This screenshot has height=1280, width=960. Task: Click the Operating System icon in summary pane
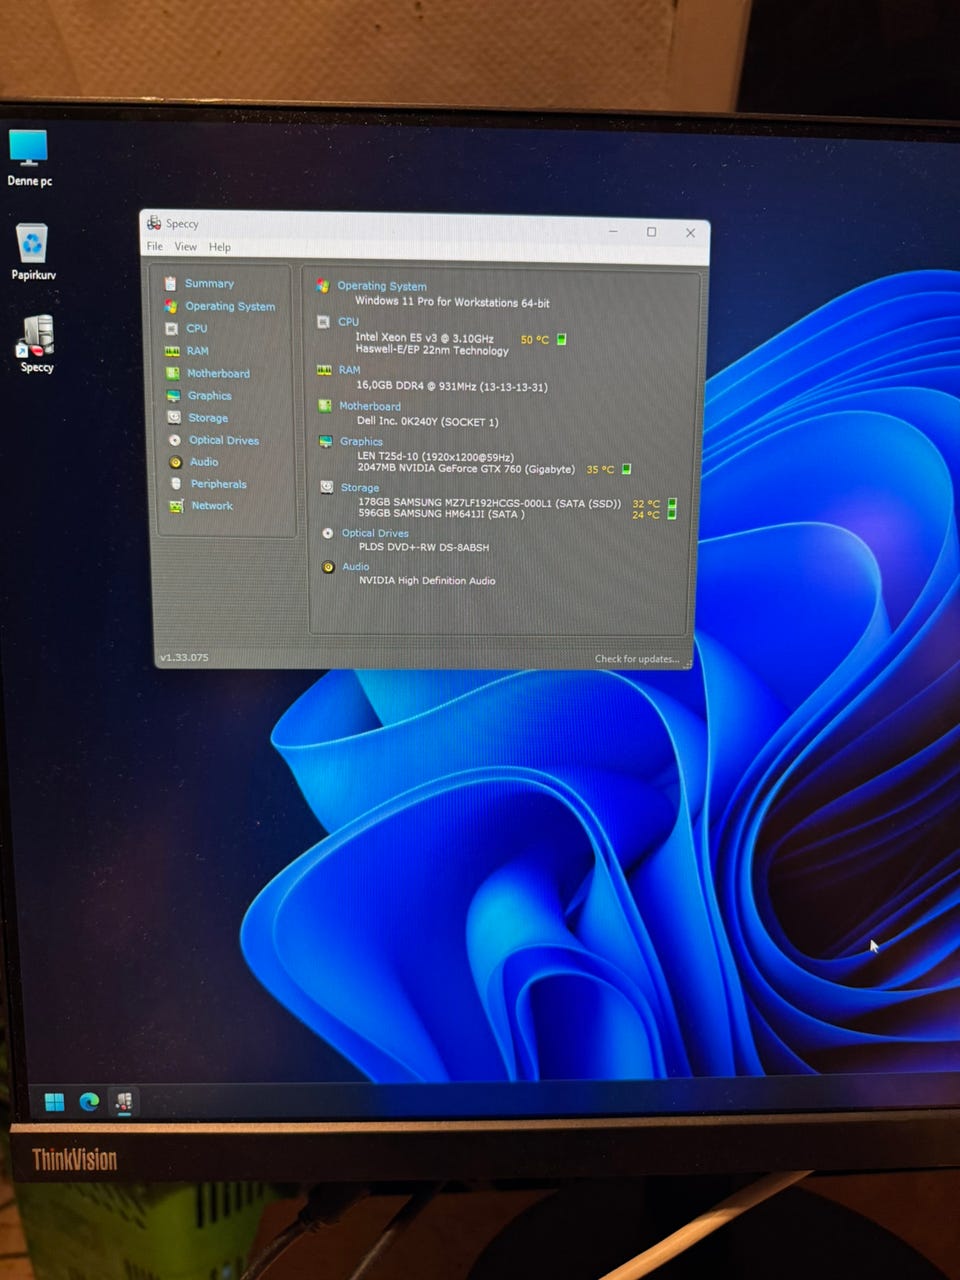[x=323, y=286]
